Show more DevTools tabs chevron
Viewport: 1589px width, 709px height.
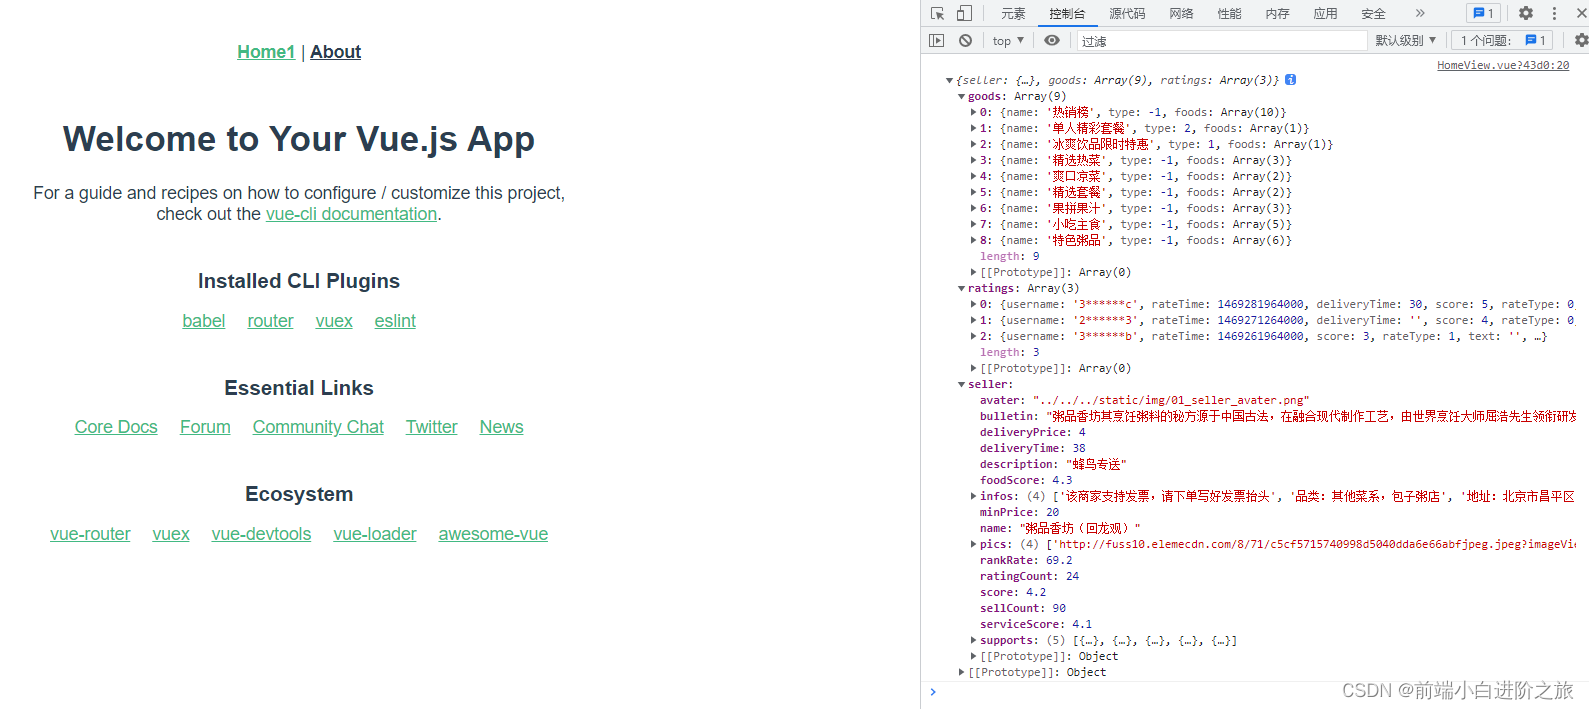point(1420,13)
